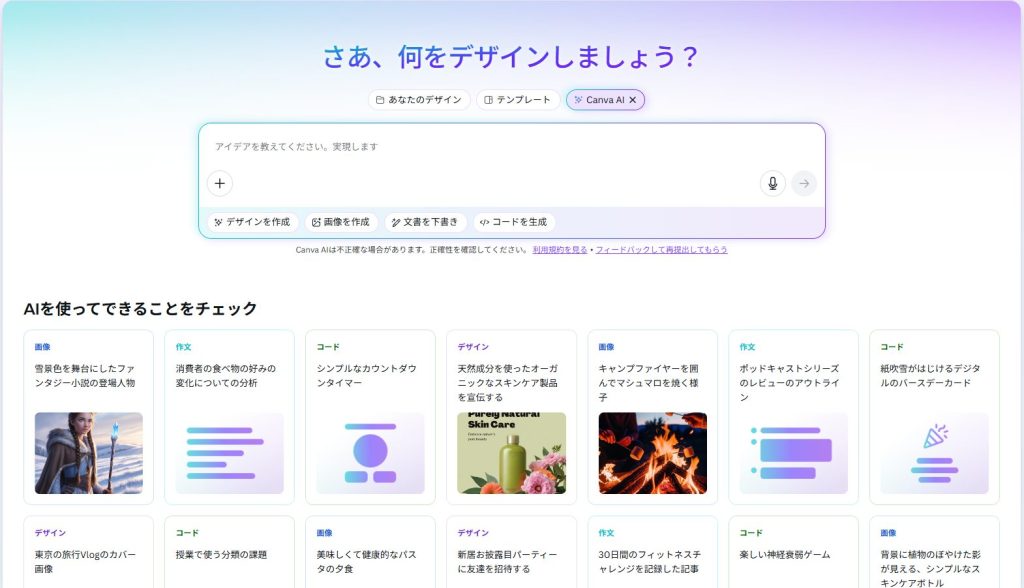The width and height of the screenshot is (1024, 588).
Task: Open 文書を下書き with the pencil icon
Action: (x=425, y=221)
